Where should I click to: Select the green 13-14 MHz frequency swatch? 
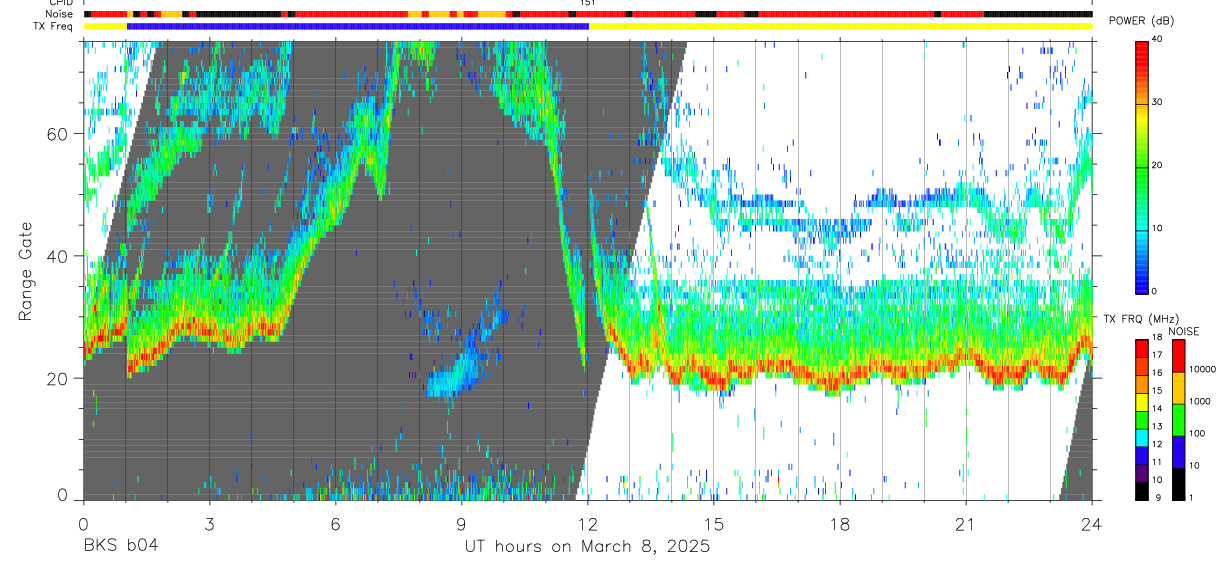(1142, 420)
